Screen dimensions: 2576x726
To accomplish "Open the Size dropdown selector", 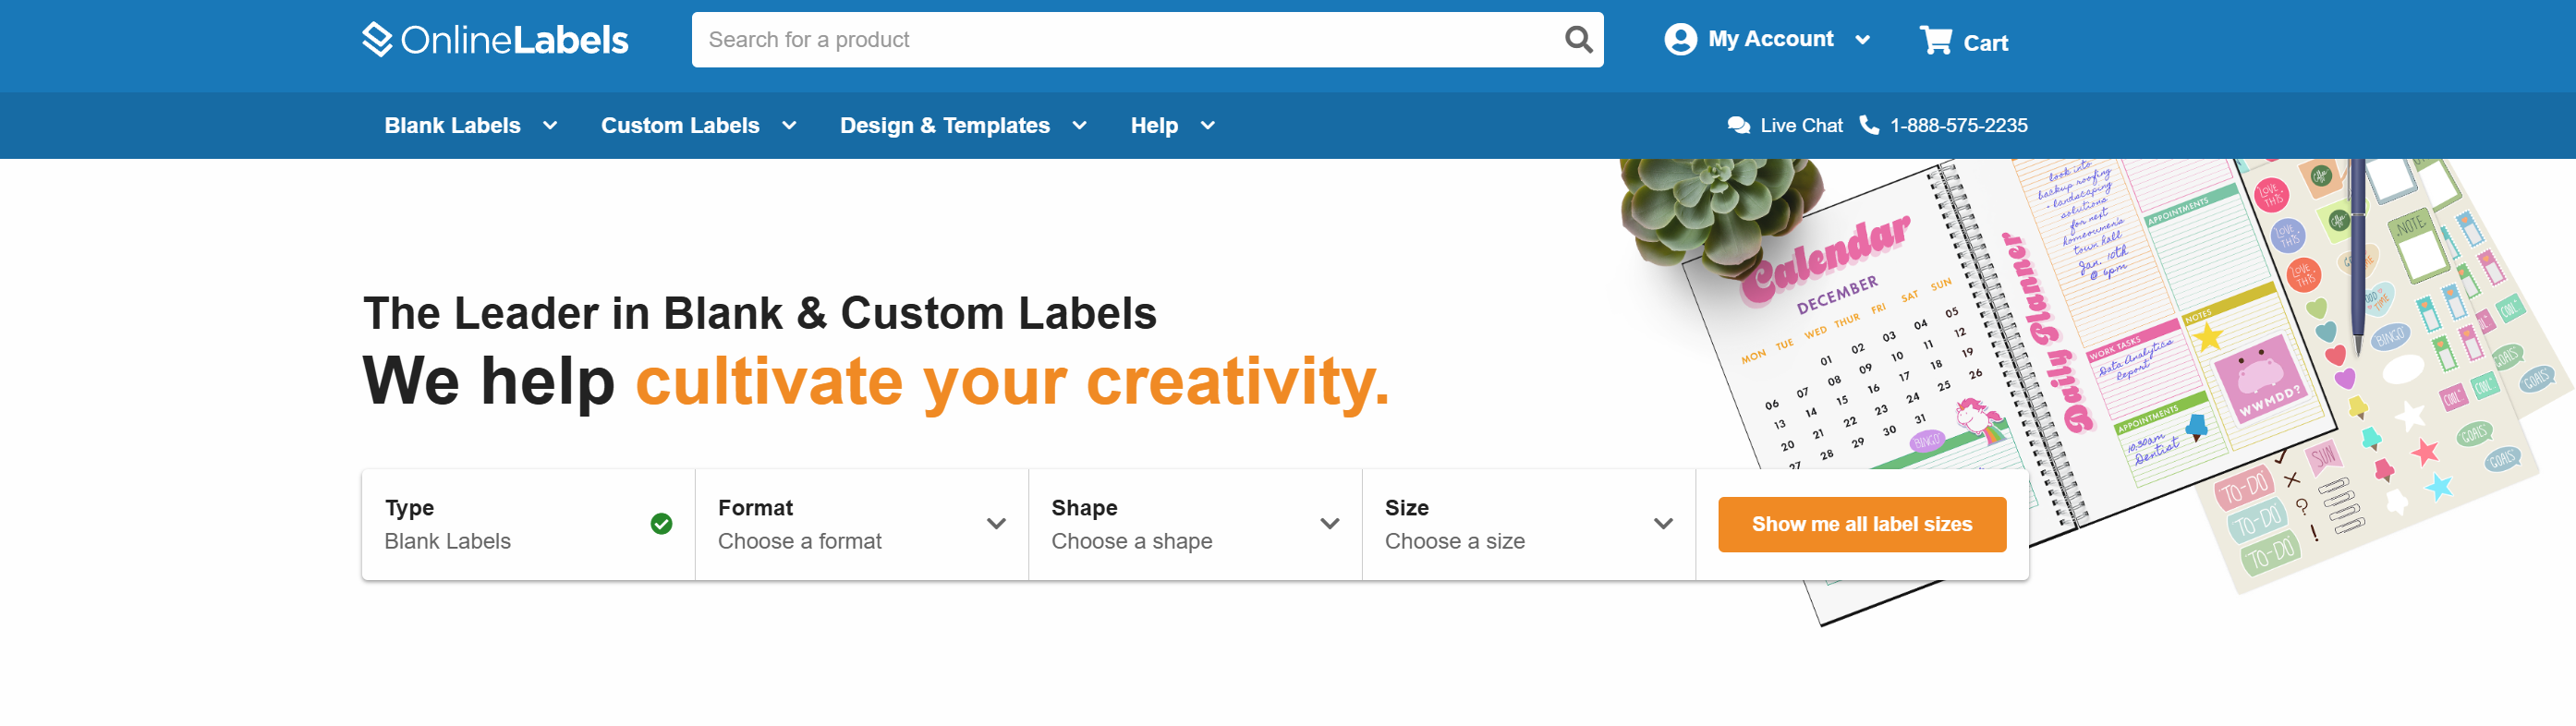I will pyautogui.click(x=1528, y=524).
